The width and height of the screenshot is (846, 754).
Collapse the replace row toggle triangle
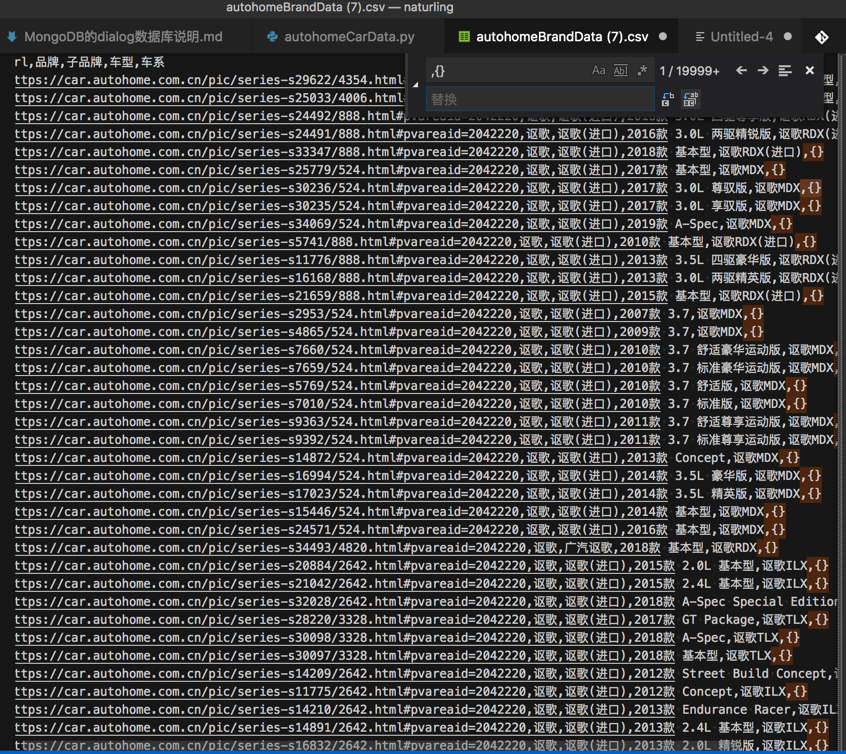415,85
